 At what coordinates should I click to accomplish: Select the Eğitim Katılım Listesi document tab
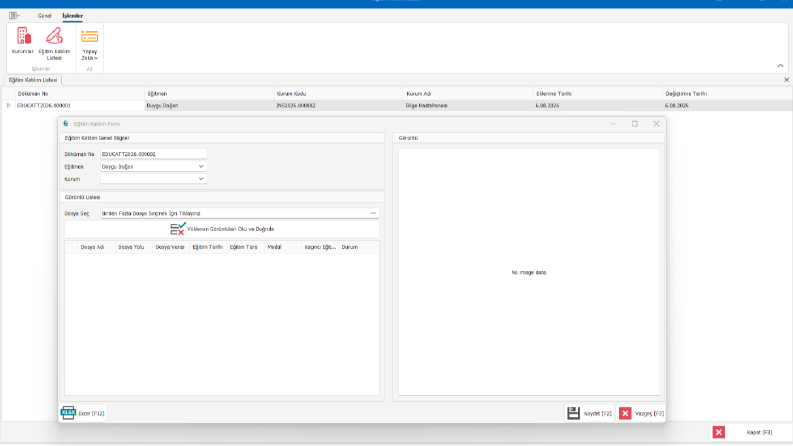pyautogui.click(x=33, y=80)
